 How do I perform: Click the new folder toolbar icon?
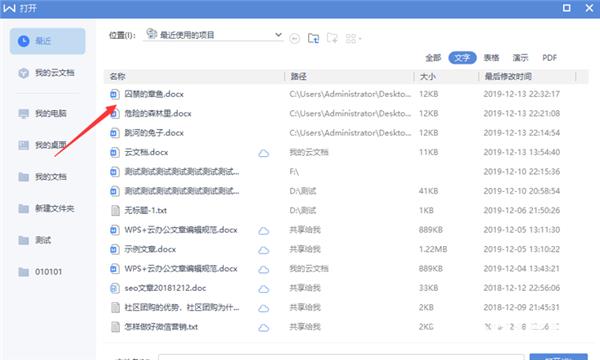[x=332, y=38]
